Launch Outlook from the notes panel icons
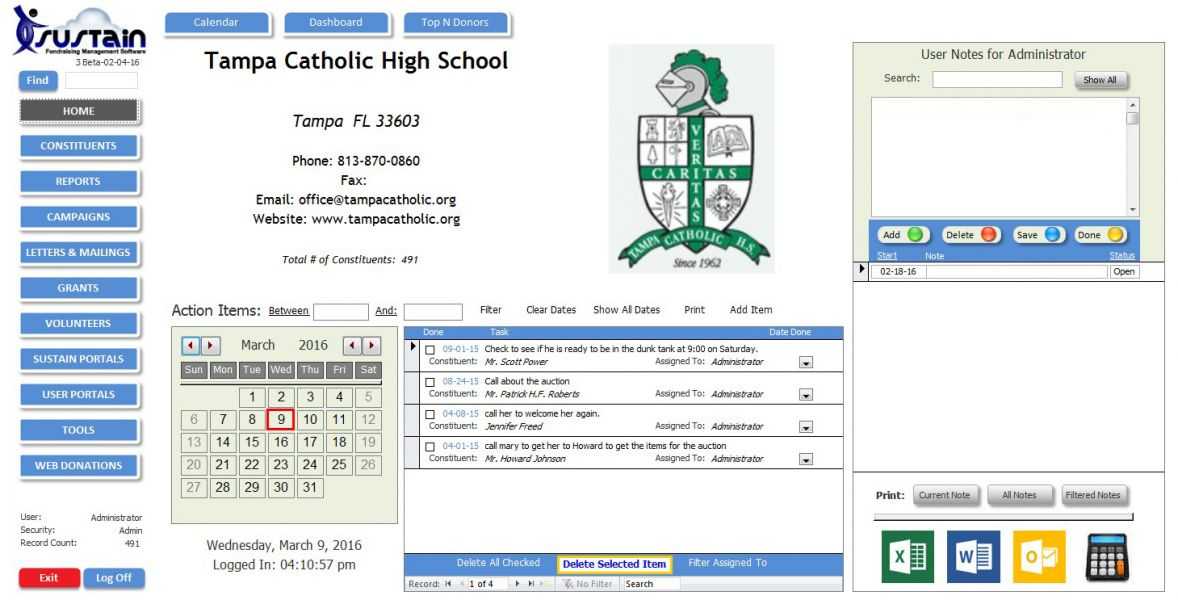The image size is (1178, 600). tap(1038, 556)
